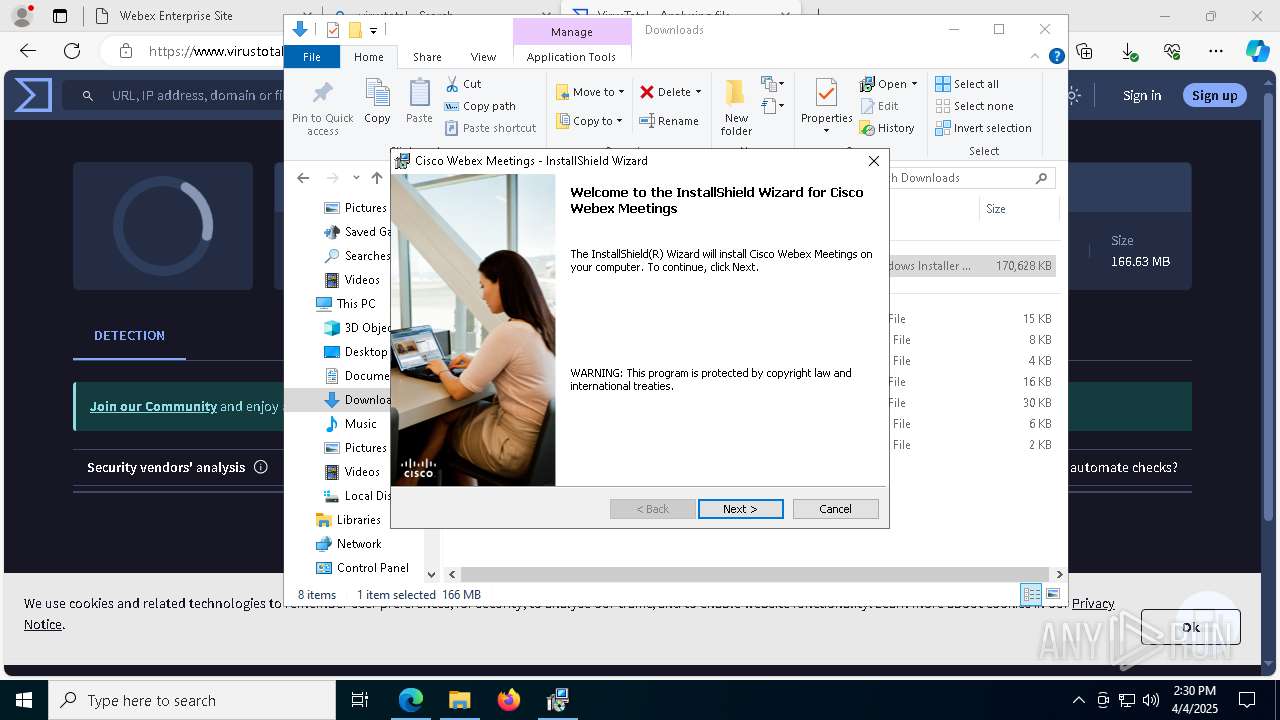This screenshot has width=1280, height=720.
Task: Open the File tab in Explorer
Action: pyautogui.click(x=312, y=57)
